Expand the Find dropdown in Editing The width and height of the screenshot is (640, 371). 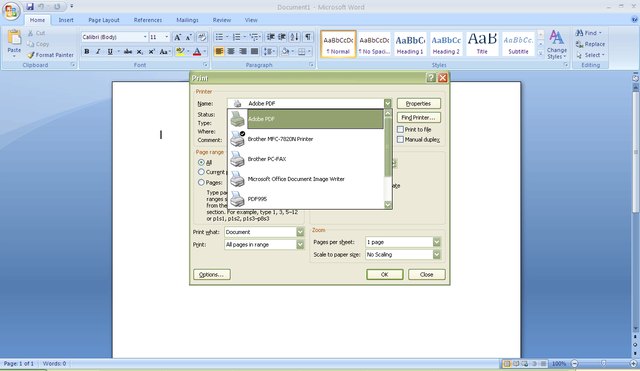(x=600, y=33)
